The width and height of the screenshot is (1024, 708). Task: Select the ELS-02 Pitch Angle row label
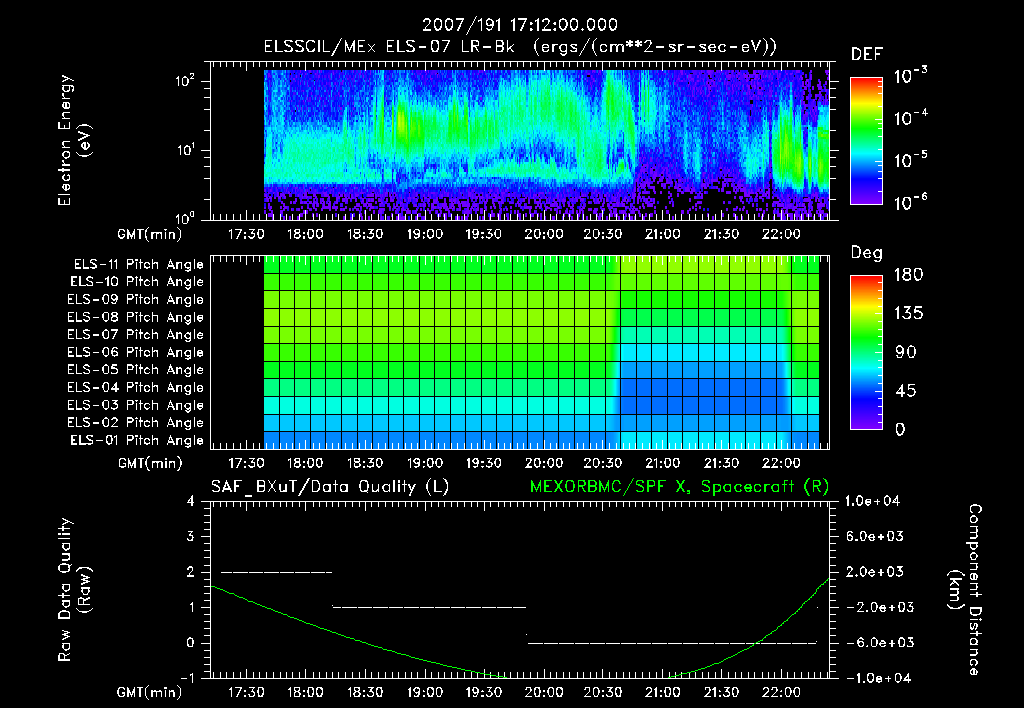pos(136,423)
